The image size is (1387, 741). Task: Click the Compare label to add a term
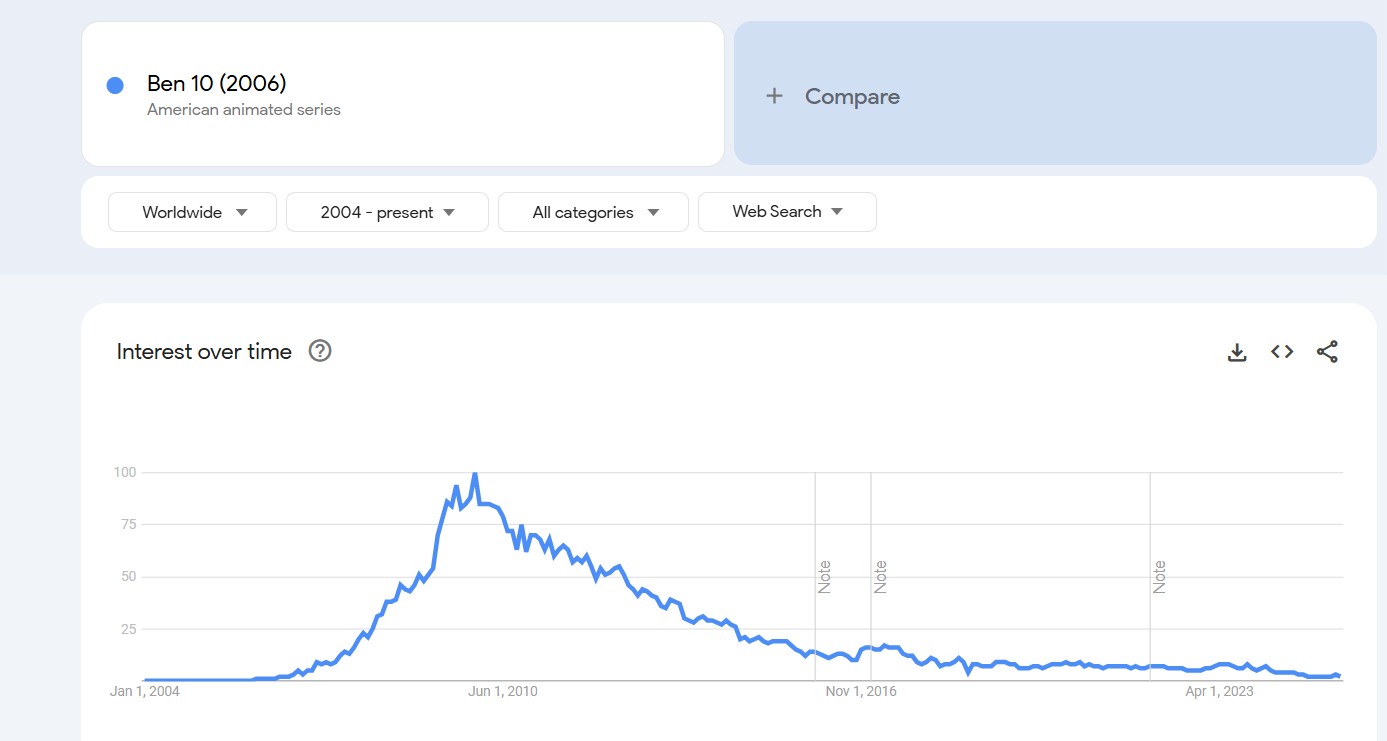852,96
